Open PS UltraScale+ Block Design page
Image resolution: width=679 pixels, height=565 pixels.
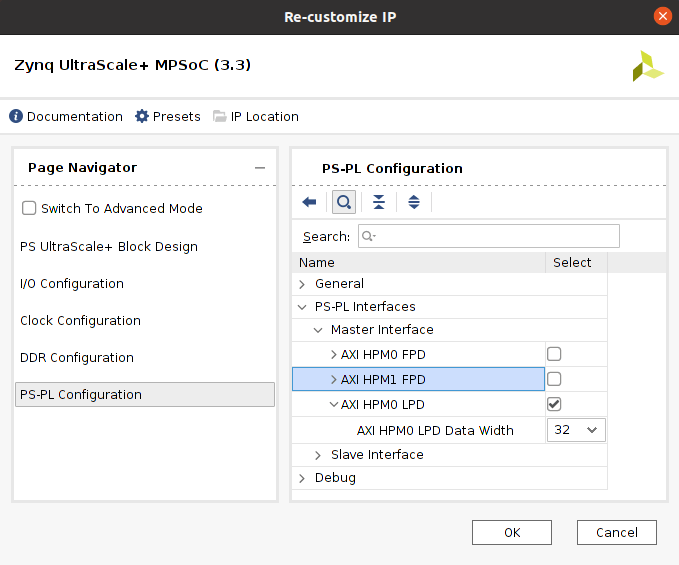click(x=109, y=246)
